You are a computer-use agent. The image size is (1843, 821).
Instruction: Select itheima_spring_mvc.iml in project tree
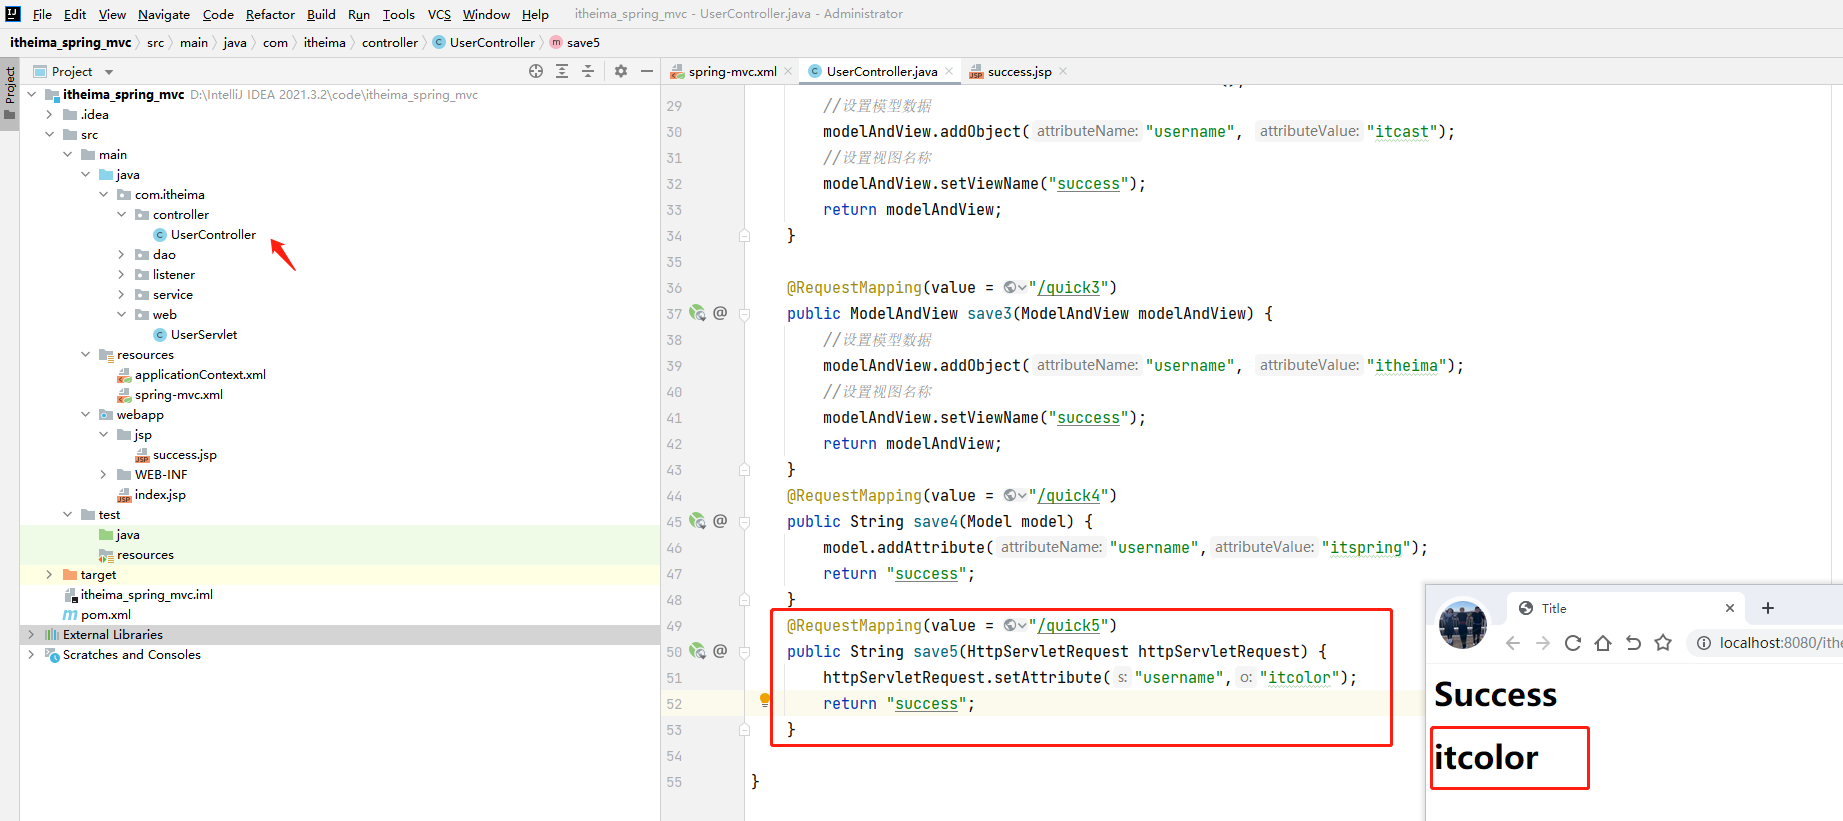click(x=146, y=594)
